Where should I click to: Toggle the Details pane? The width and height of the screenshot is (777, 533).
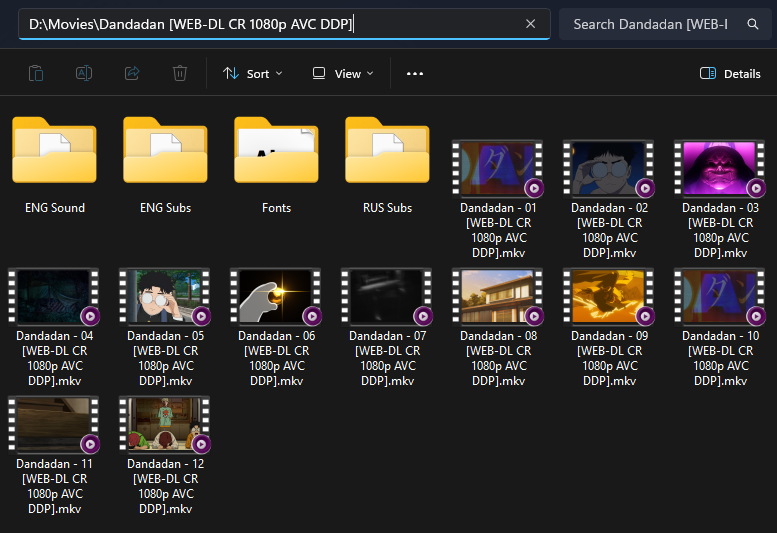[x=730, y=74]
